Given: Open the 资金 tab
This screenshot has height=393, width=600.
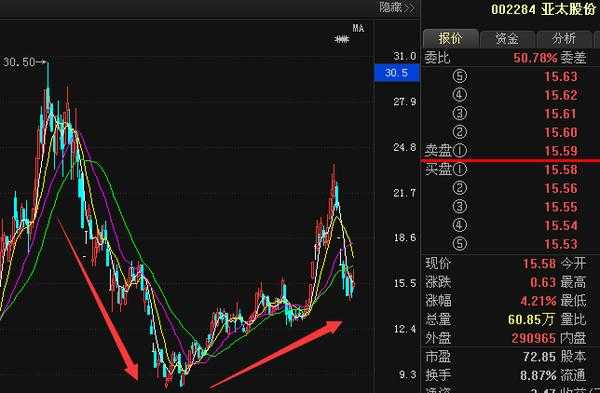Looking at the screenshot, I should tap(507, 39).
